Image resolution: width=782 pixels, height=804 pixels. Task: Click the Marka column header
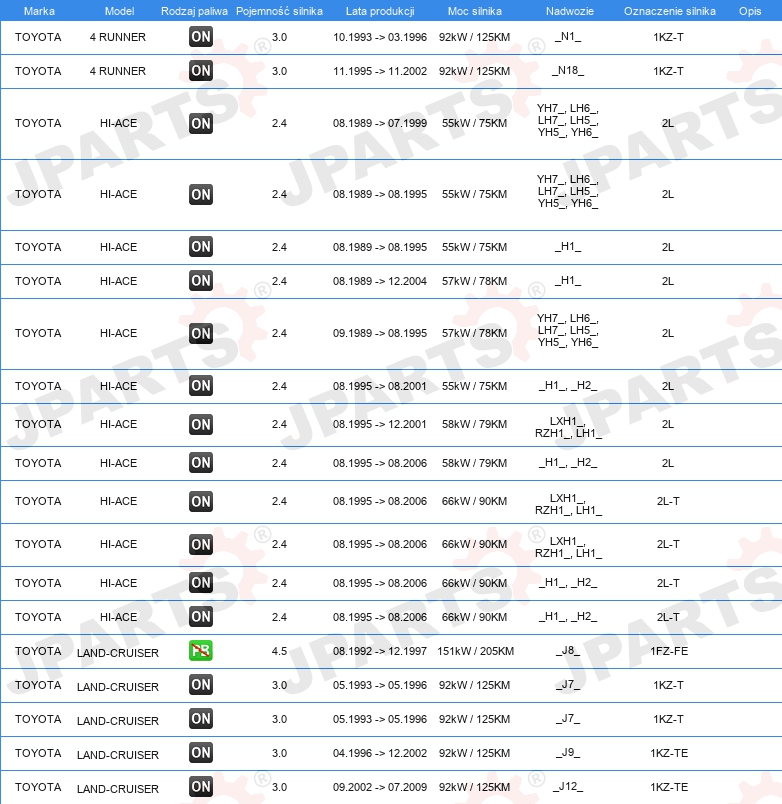(x=38, y=10)
